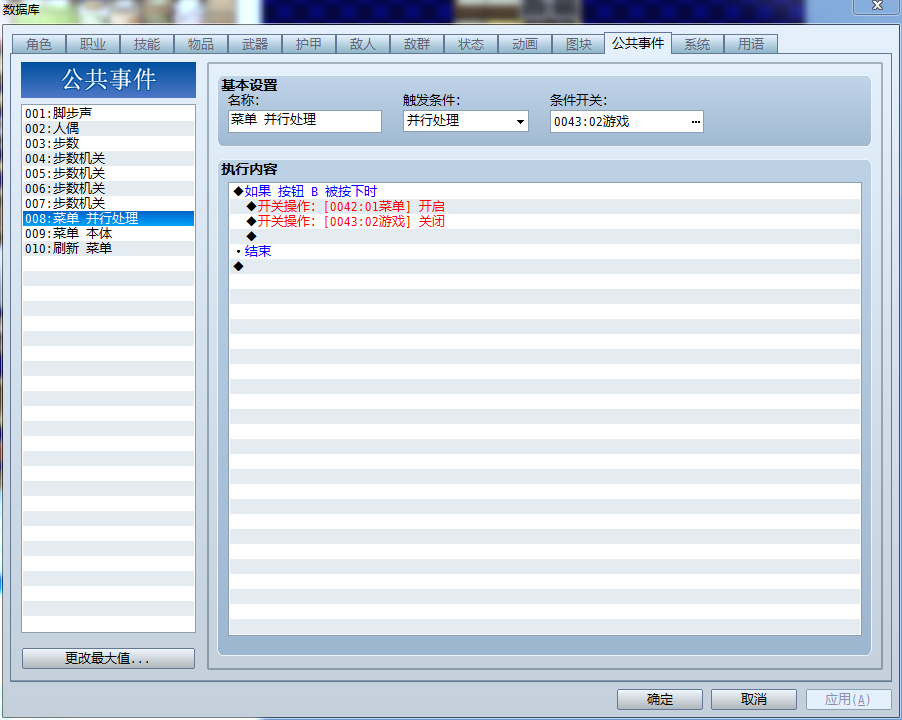Image resolution: width=902 pixels, height=720 pixels.
Task: Select common event 005:步数机关
Action: [x=108, y=173]
